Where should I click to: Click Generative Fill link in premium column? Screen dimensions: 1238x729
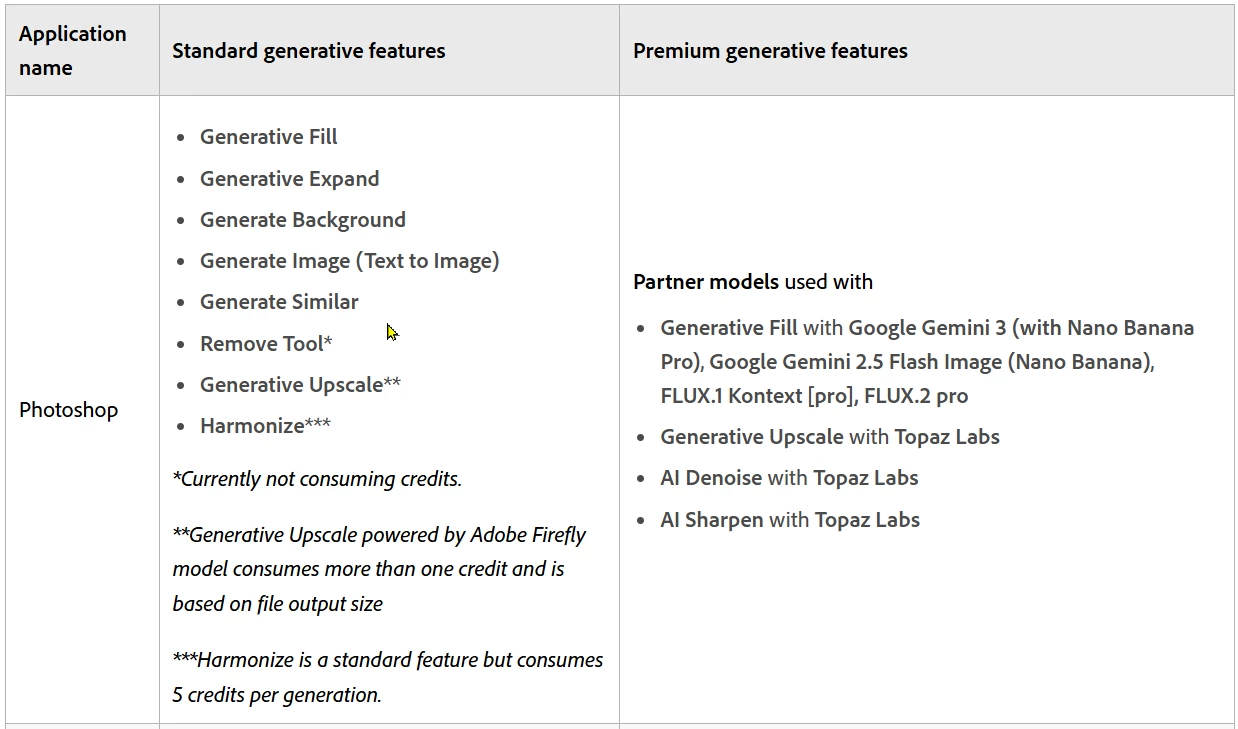click(729, 328)
